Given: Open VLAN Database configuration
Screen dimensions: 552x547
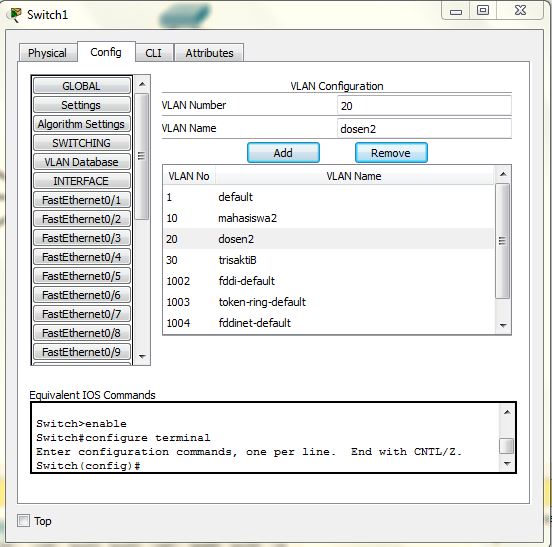Looking at the screenshot, I should (82, 162).
